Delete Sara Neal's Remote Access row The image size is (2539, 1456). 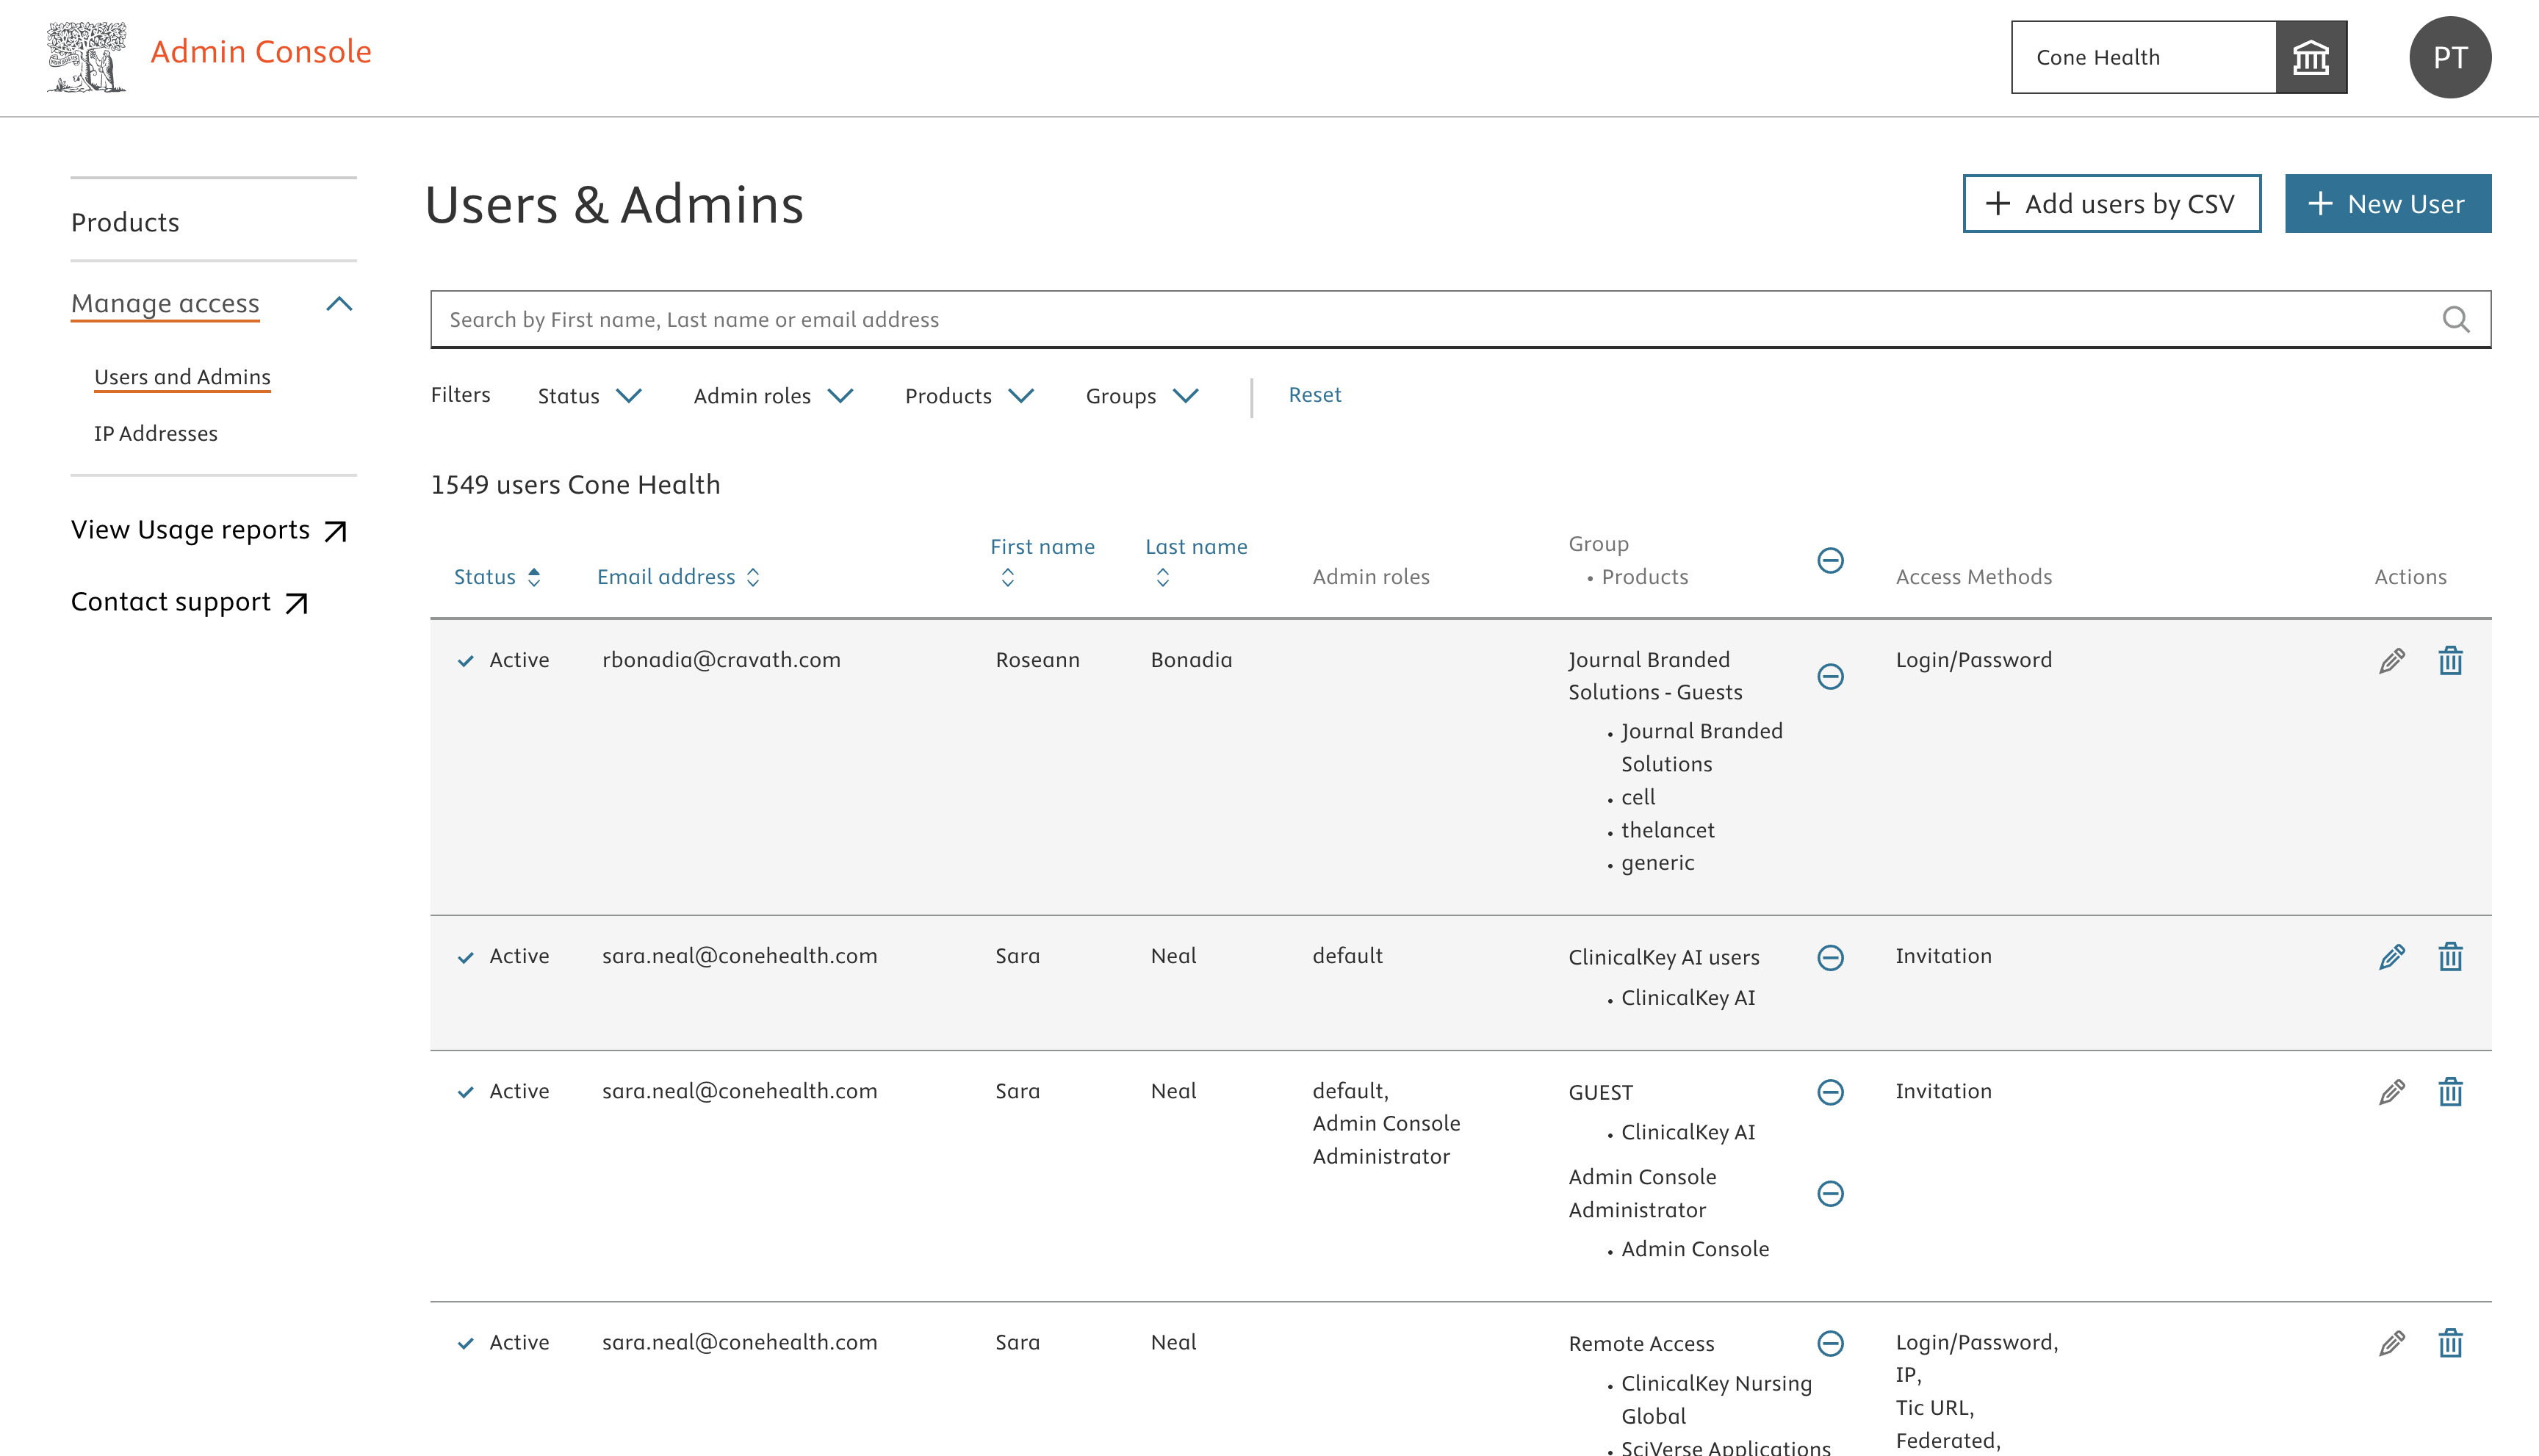coord(2450,1343)
